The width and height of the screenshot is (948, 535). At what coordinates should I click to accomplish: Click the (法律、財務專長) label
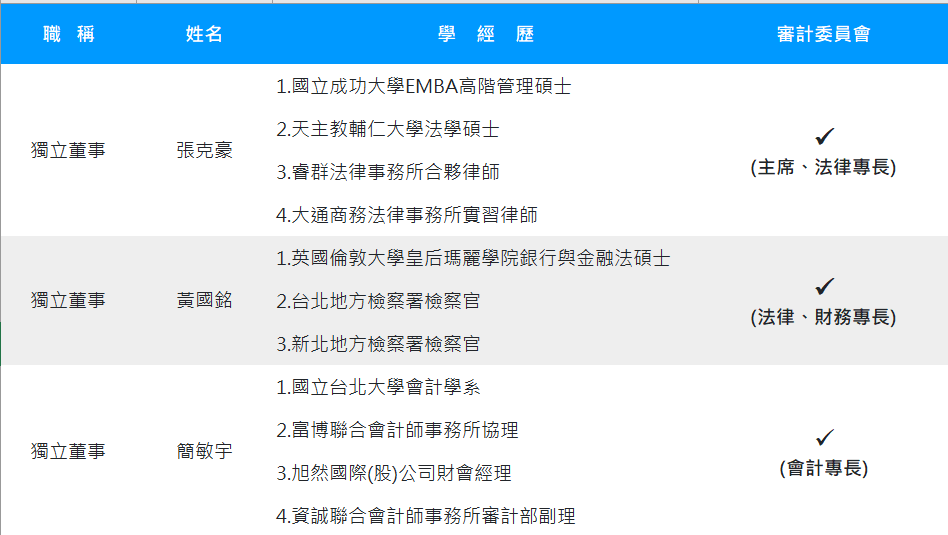[x=823, y=318]
